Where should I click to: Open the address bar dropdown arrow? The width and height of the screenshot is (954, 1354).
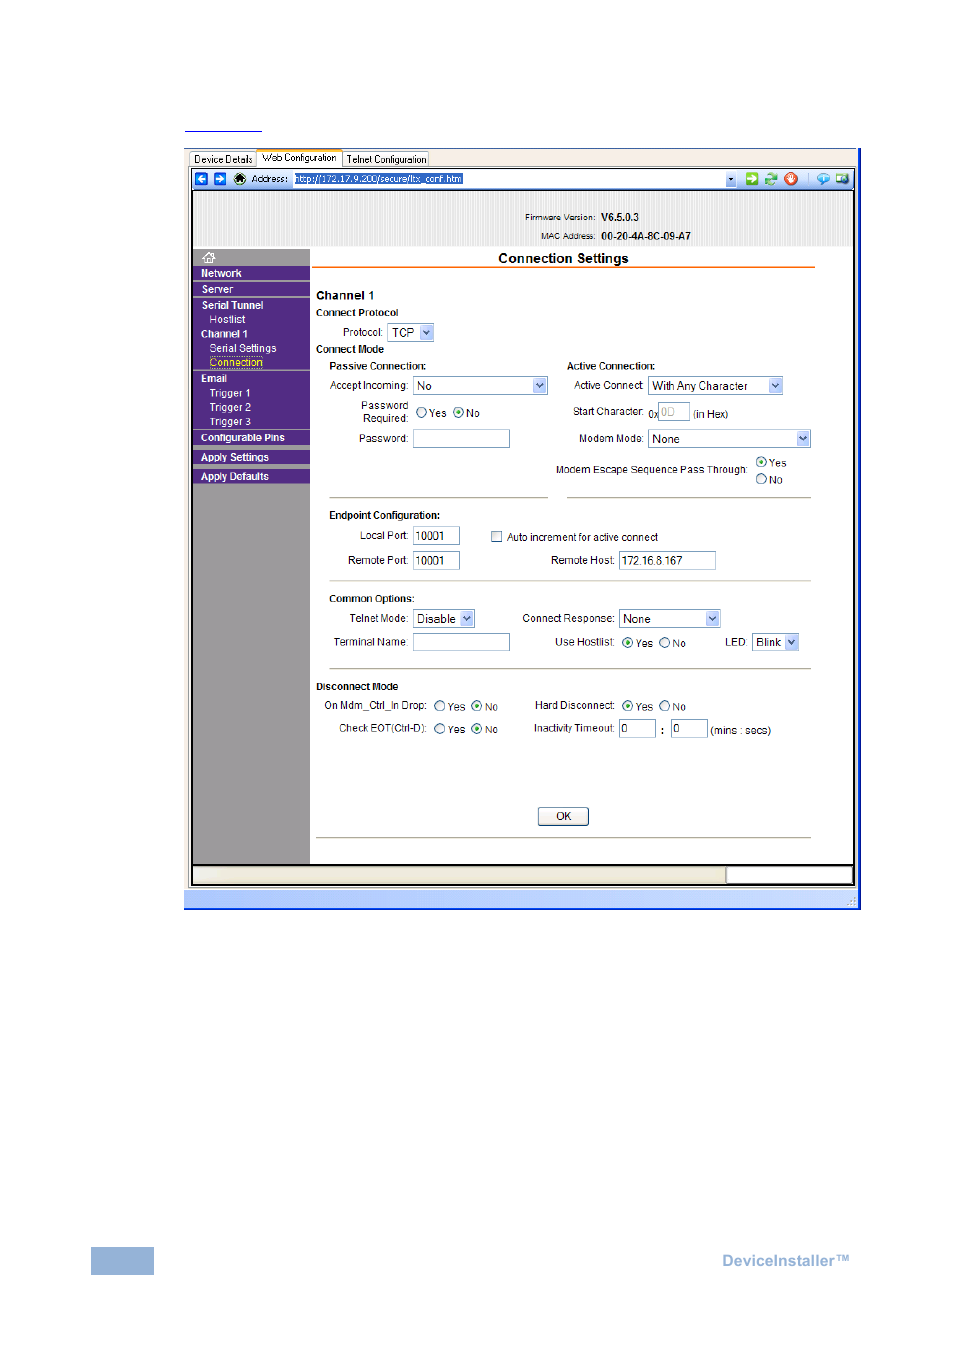[x=731, y=178]
